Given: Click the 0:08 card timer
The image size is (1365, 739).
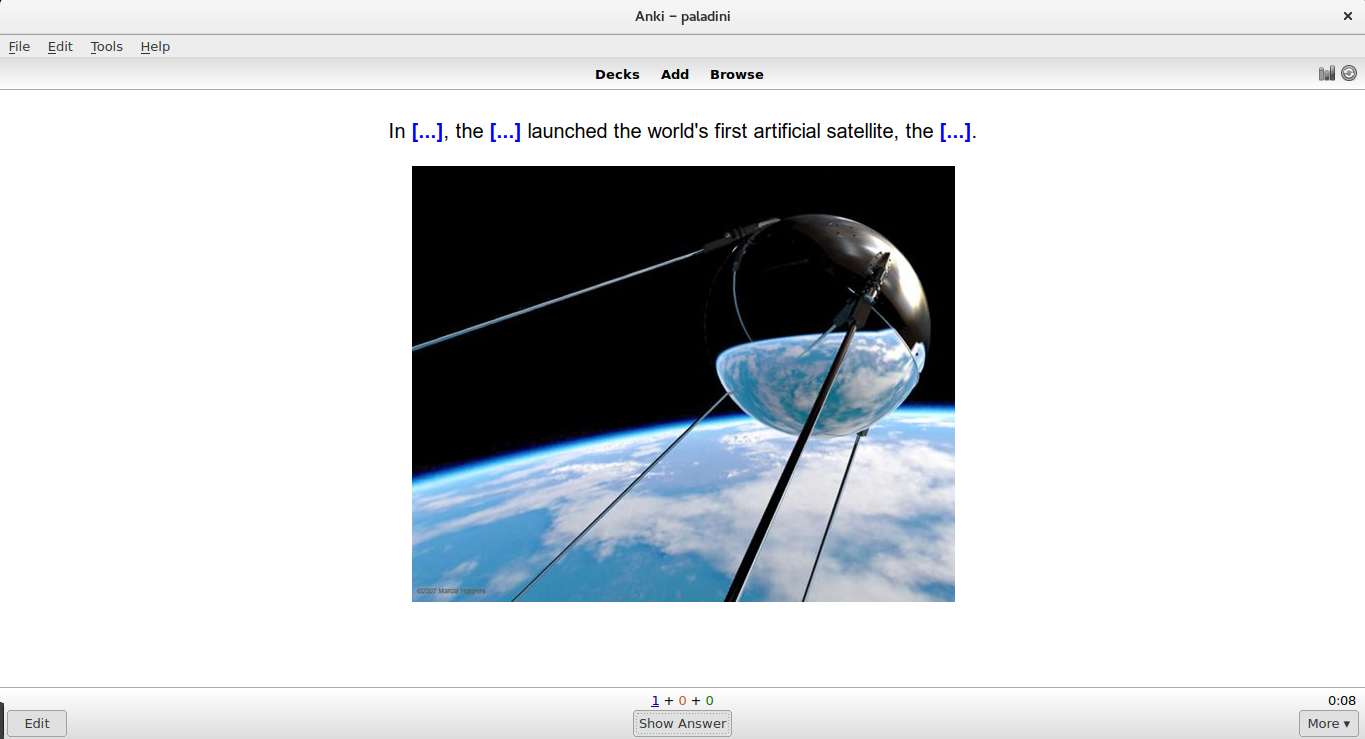Looking at the screenshot, I should (x=1342, y=700).
